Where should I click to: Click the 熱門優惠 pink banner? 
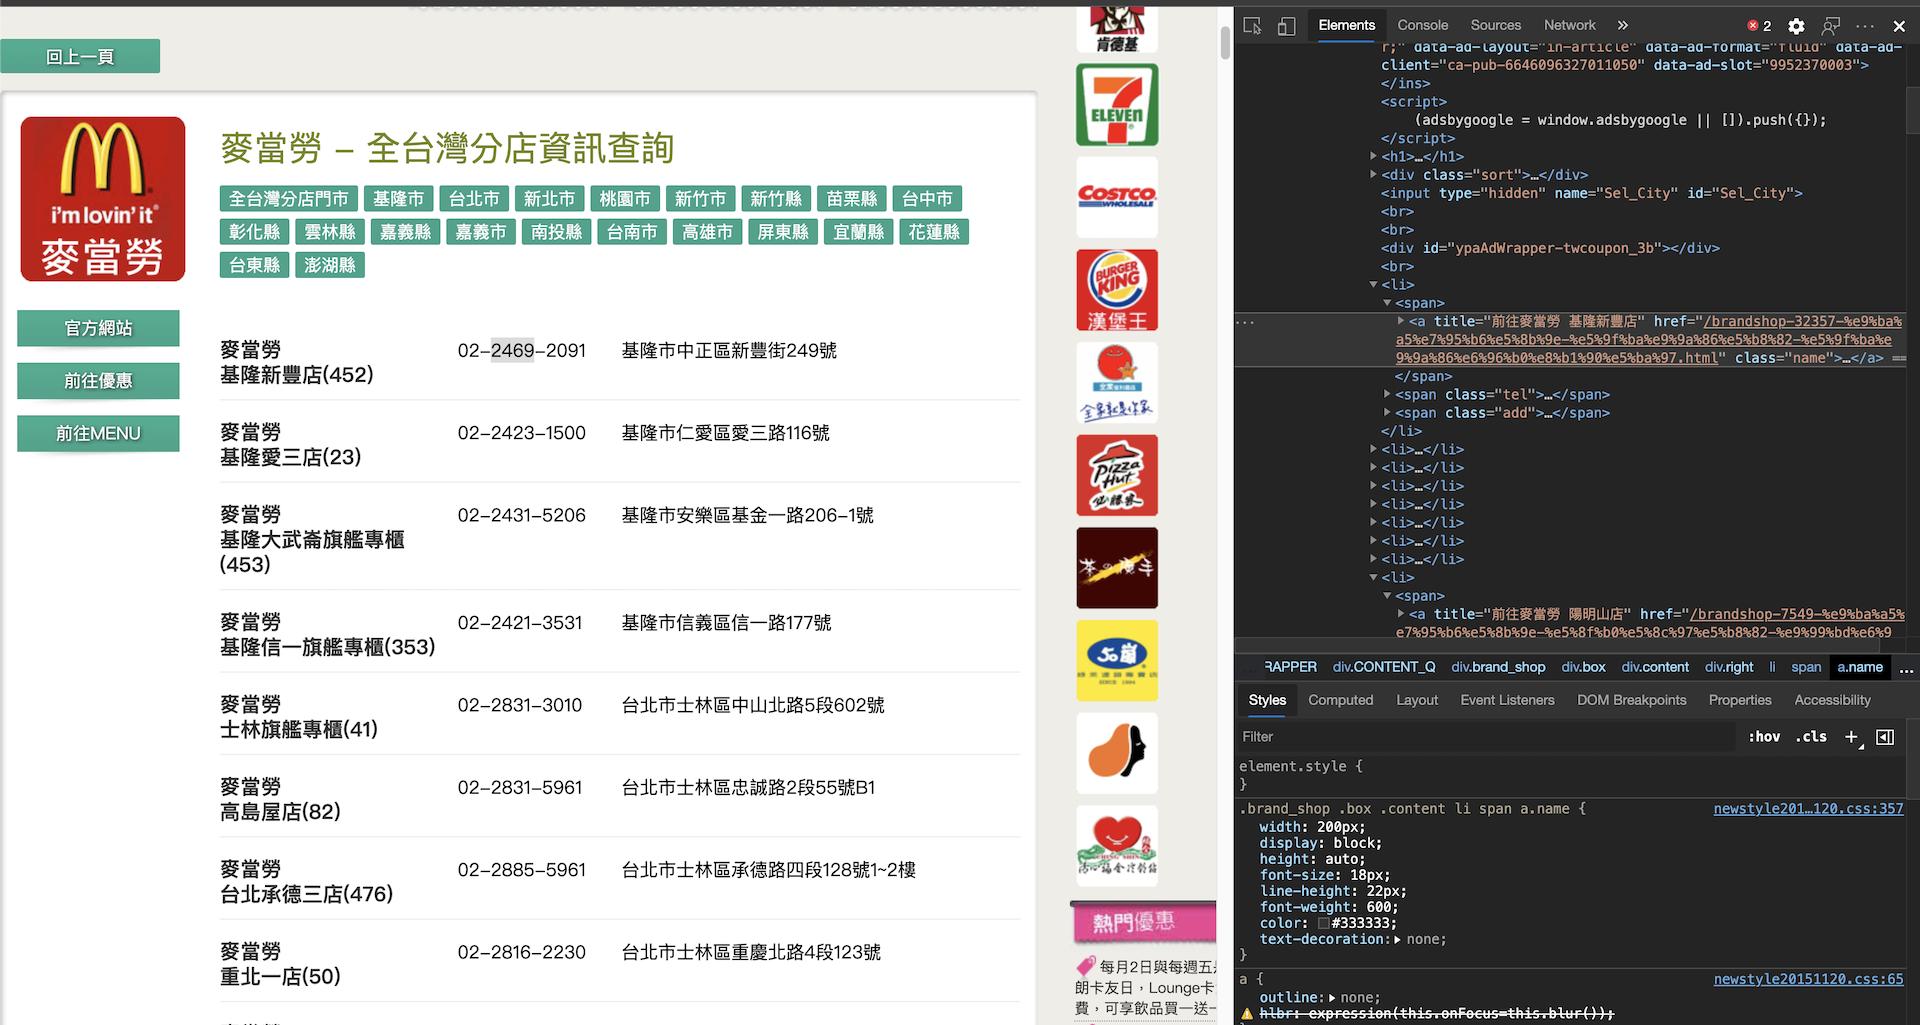[x=1144, y=922]
